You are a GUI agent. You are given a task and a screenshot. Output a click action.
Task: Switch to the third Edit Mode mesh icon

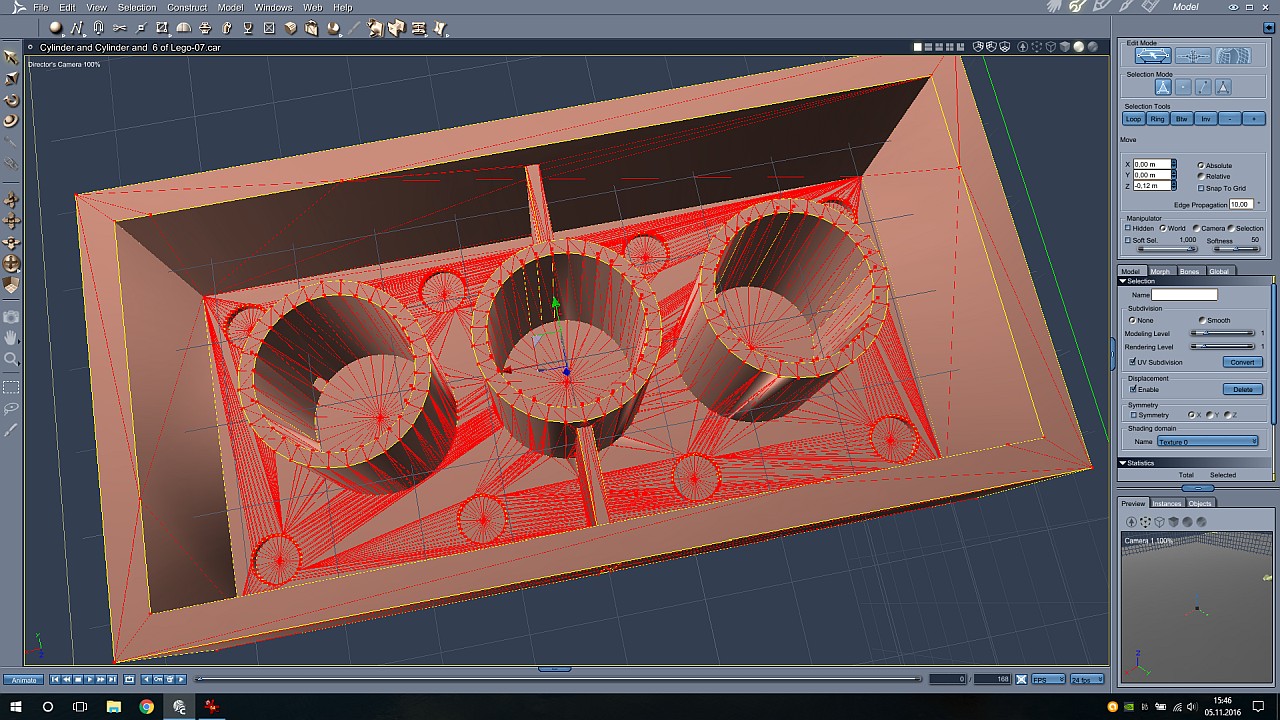[1233, 56]
